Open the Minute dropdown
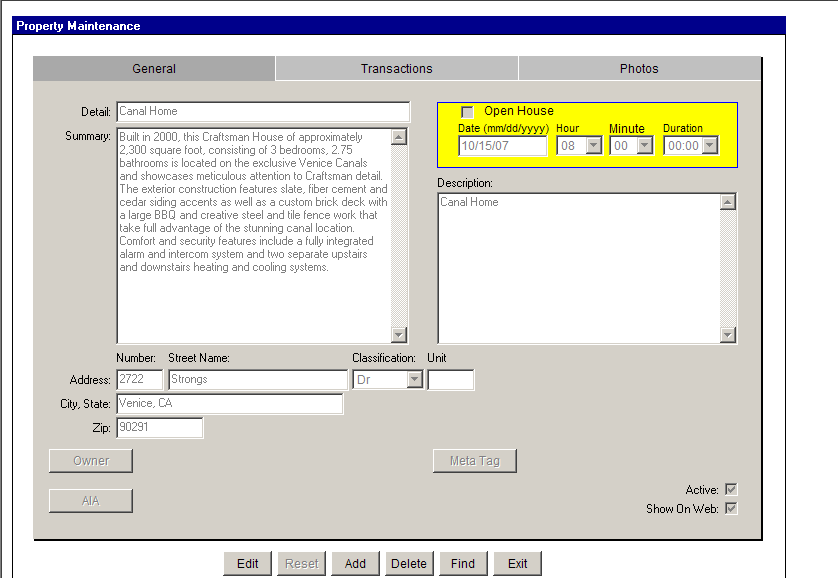Screen dimensions: 838x578 [645, 146]
